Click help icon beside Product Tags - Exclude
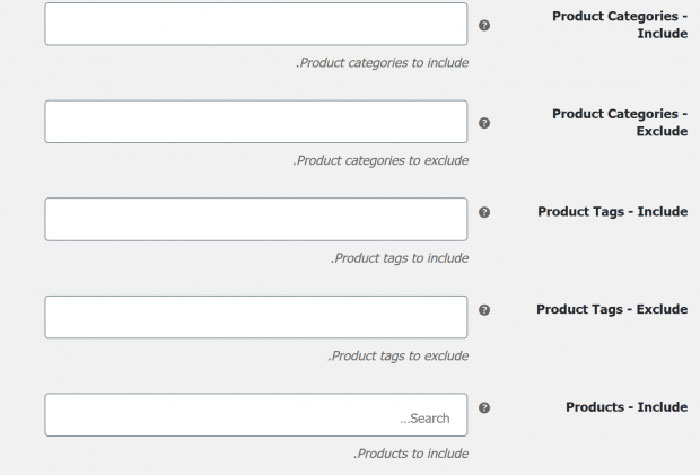The width and height of the screenshot is (700, 475). point(485,310)
